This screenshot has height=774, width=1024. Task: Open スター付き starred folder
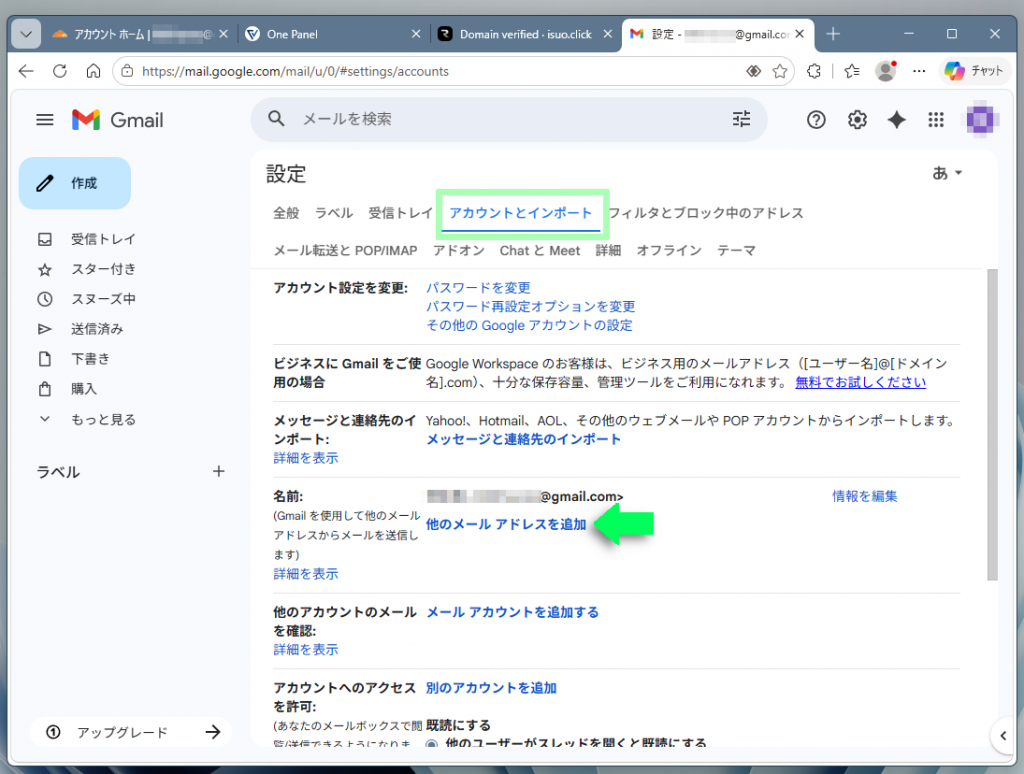coord(103,269)
